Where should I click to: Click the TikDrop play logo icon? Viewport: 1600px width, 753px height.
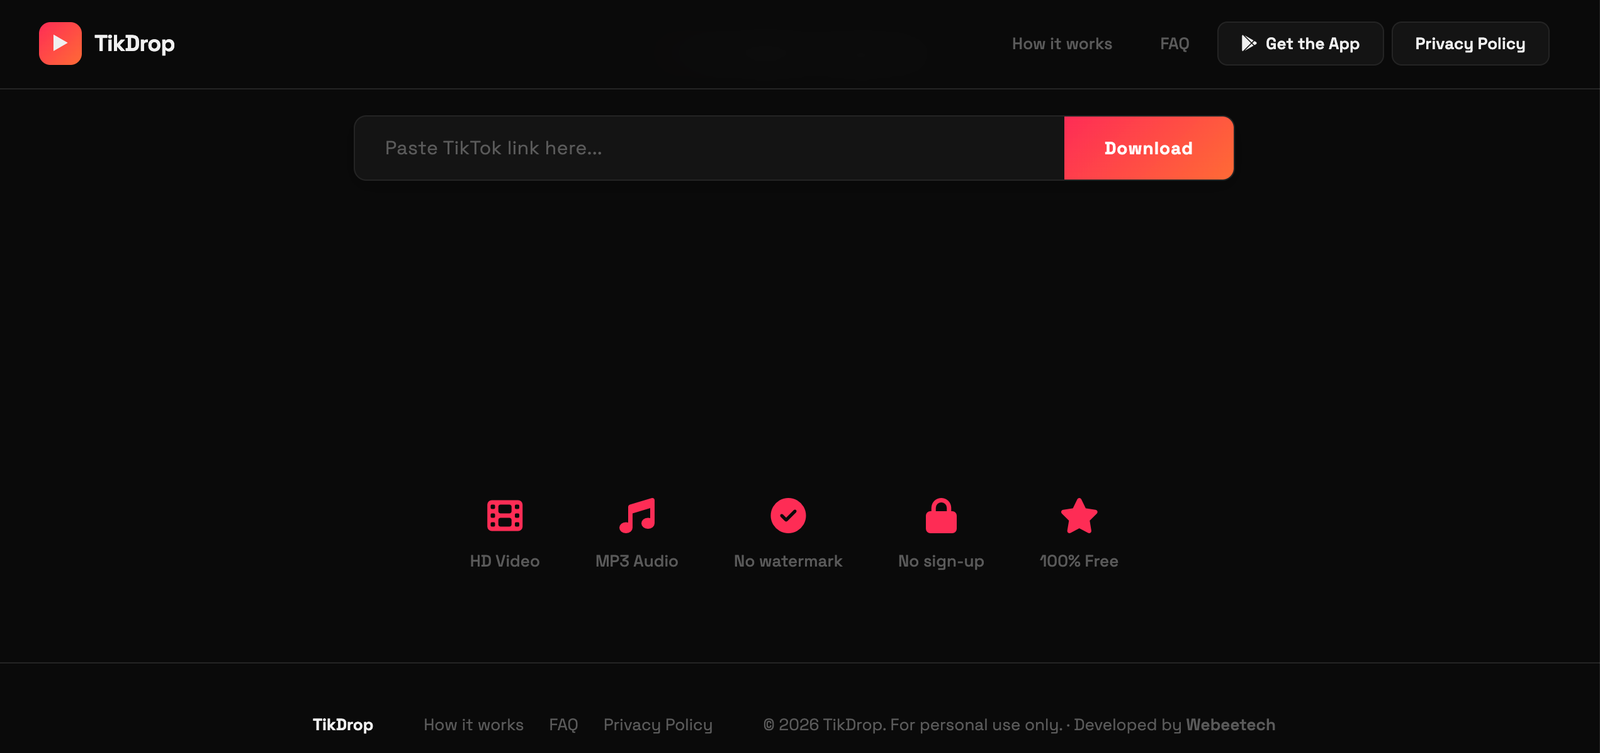(x=60, y=44)
